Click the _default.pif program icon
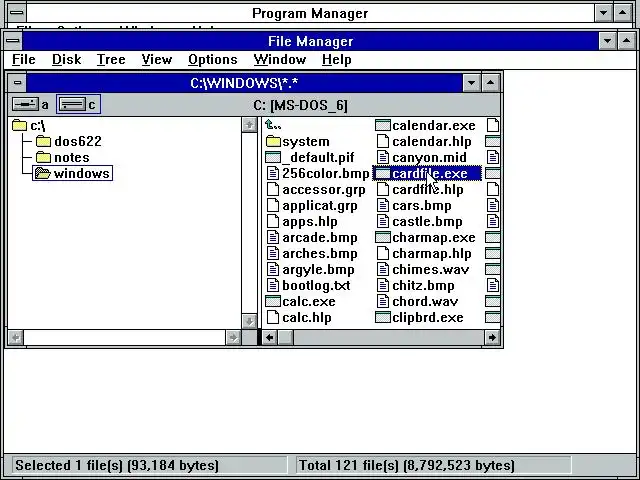The width and height of the screenshot is (640, 480). click(273, 157)
